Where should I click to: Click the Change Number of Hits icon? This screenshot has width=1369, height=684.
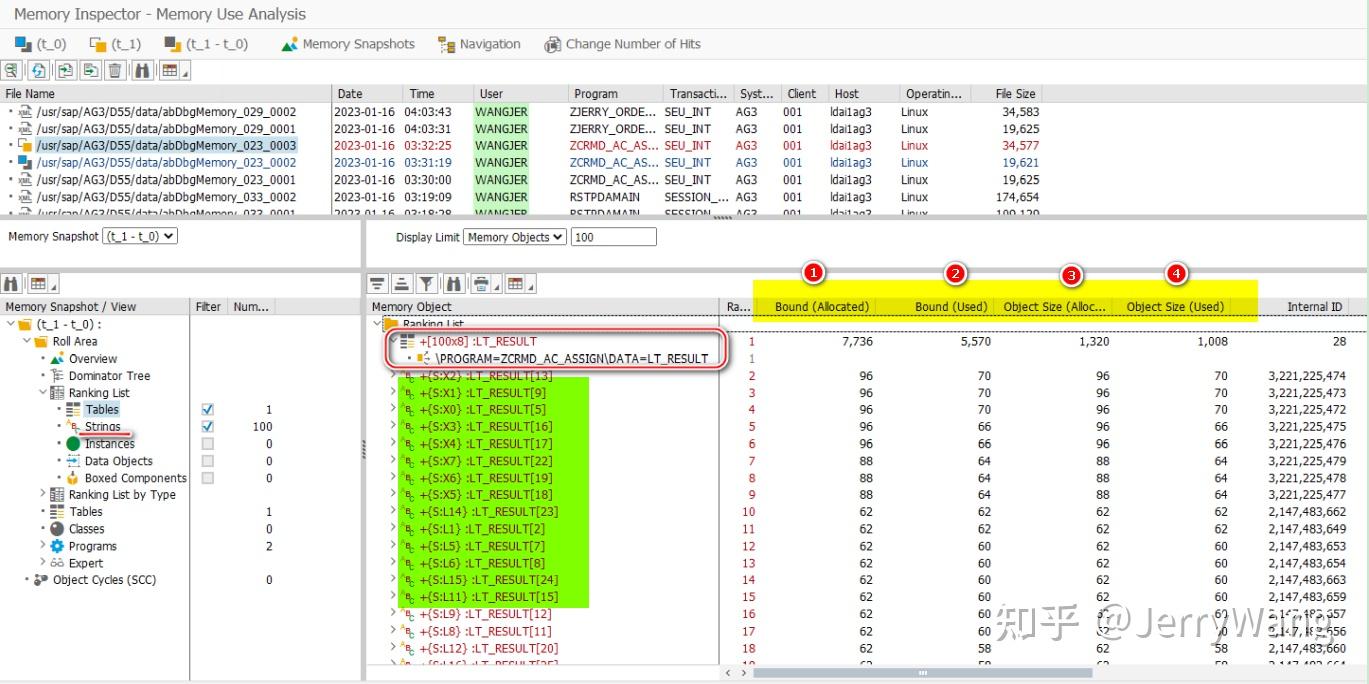[x=552, y=44]
